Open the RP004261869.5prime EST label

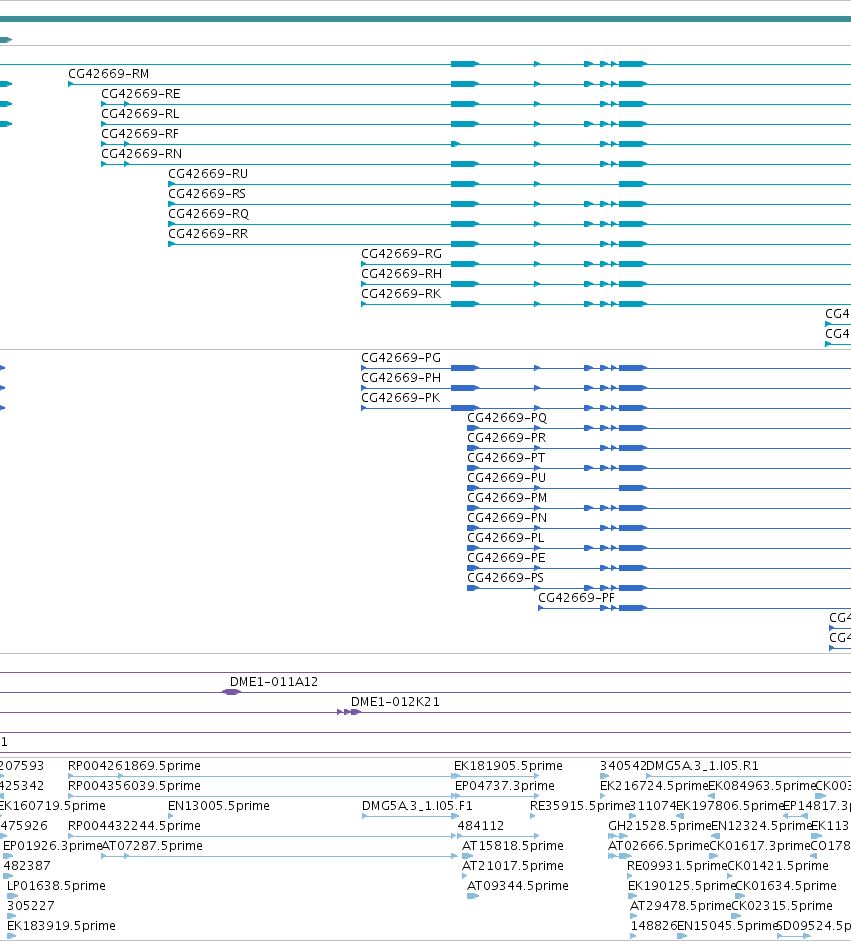click(x=134, y=766)
